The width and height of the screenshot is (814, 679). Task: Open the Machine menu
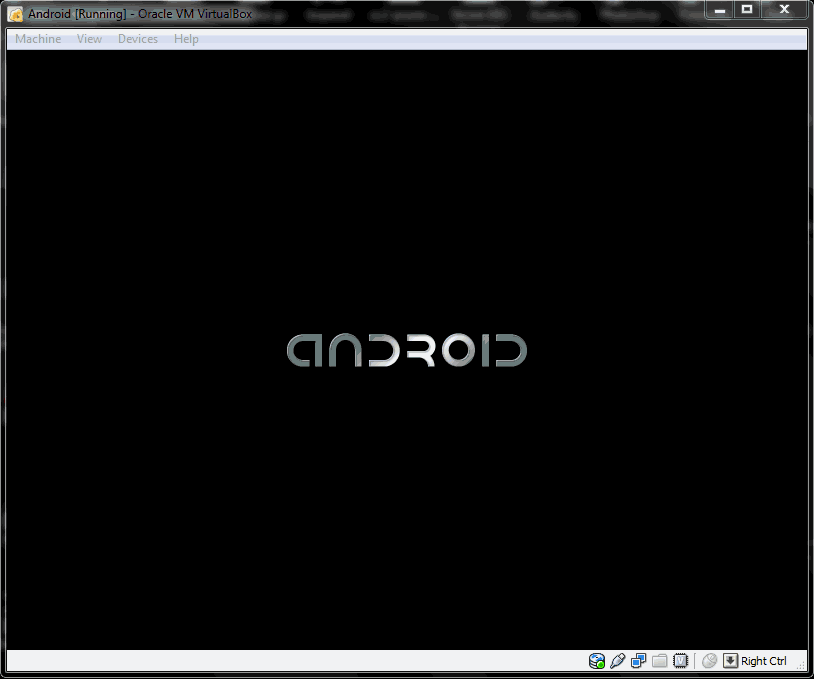pos(38,39)
